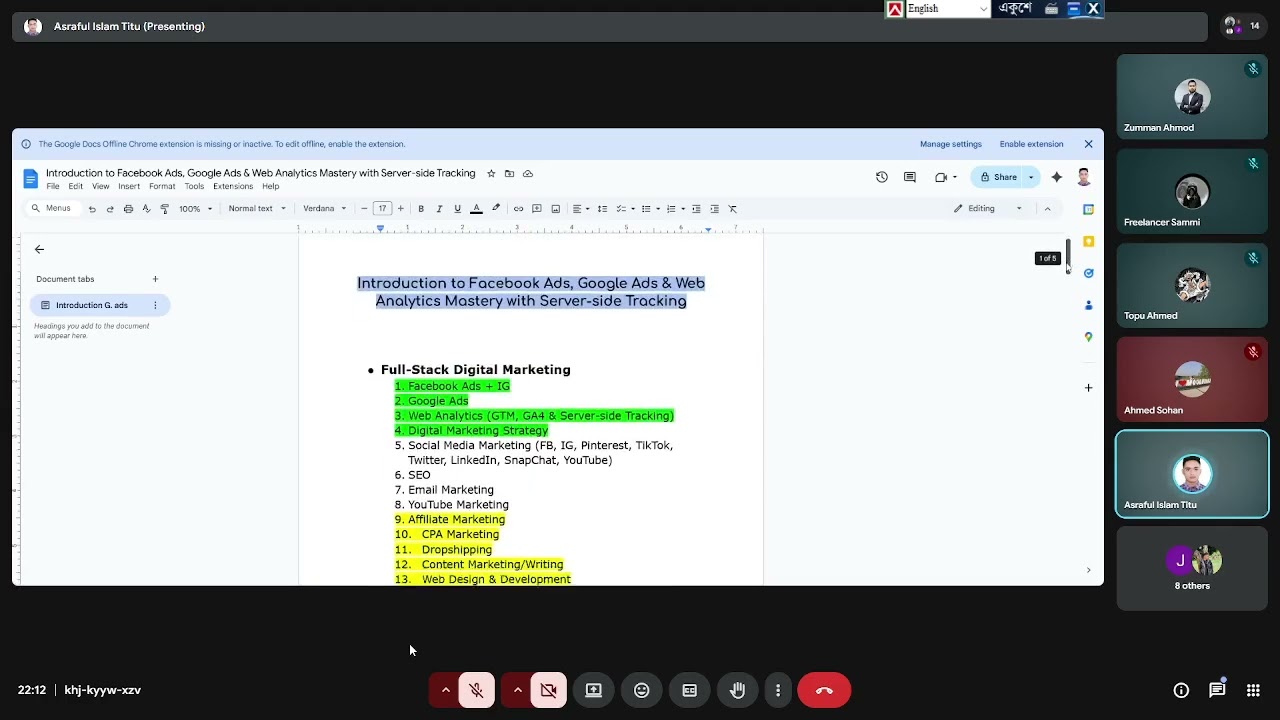The height and width of the screenshot is (720, 1280).
Task: Click the Docs home logo icon
Action: 30,178
